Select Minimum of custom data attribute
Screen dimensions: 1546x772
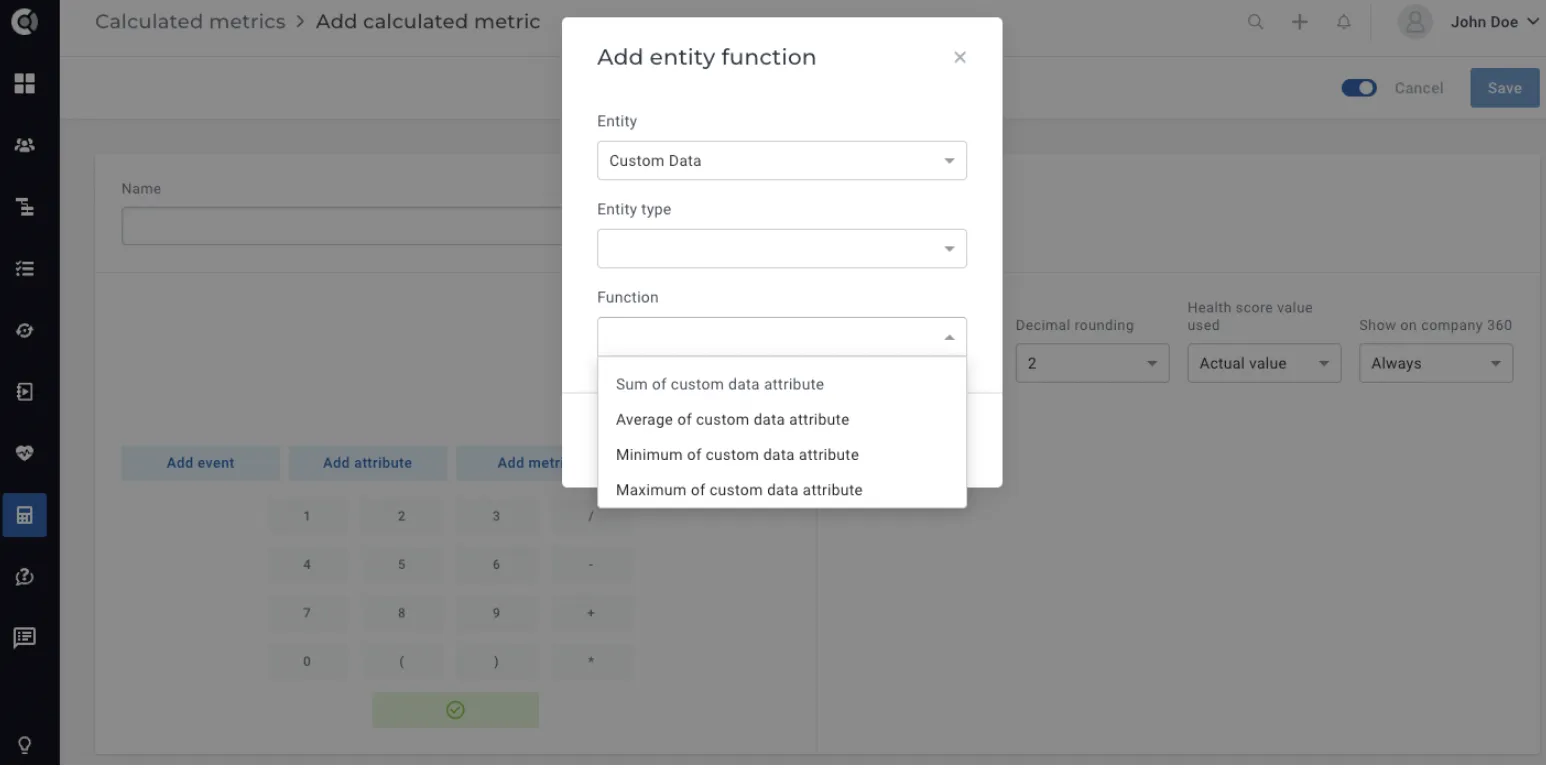point(782,454)
